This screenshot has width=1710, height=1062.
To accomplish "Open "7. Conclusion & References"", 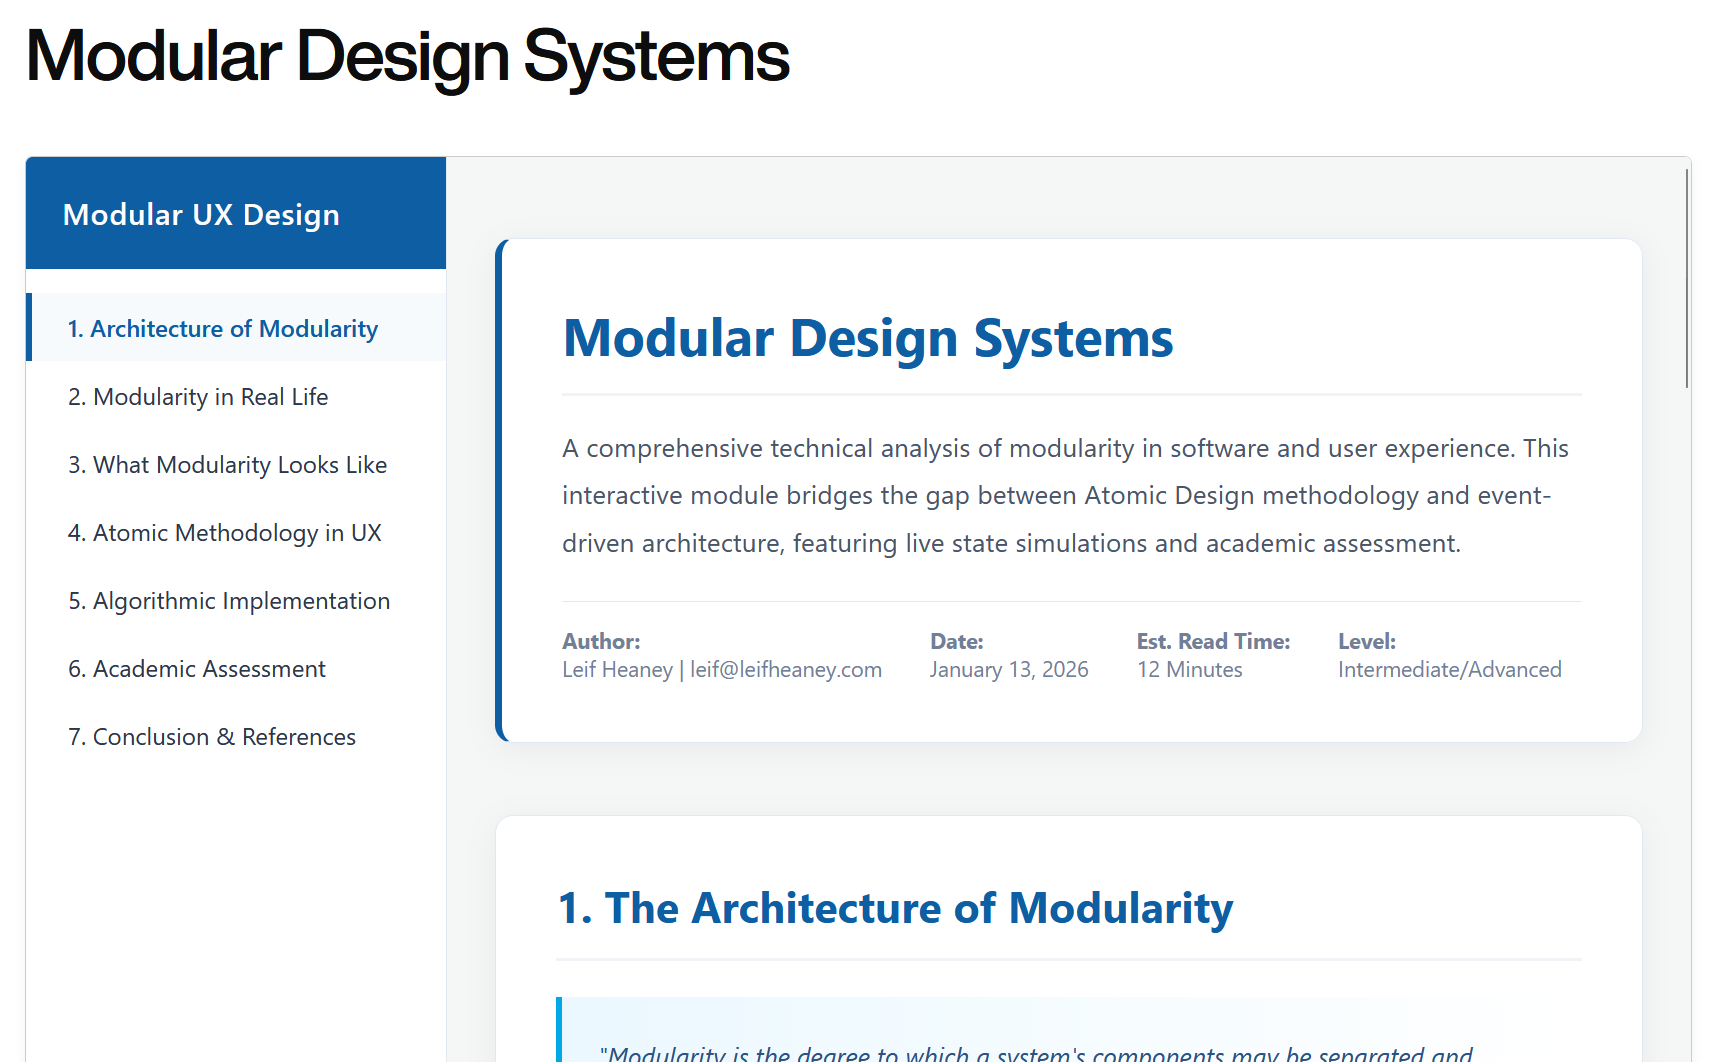I will [x=211, y=736].
